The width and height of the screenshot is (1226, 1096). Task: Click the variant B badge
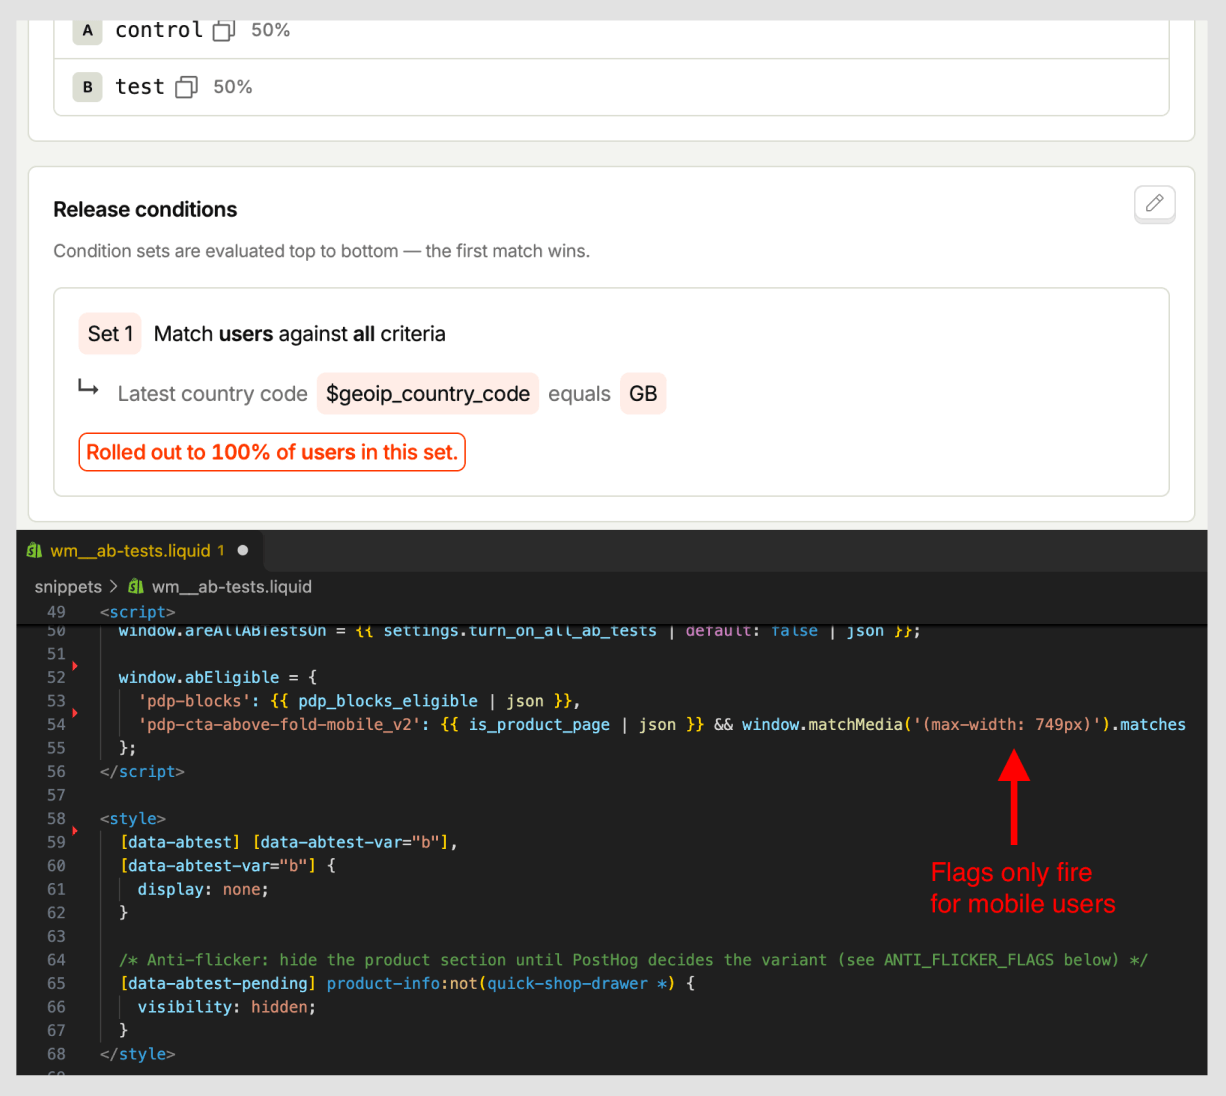[88, 87]
